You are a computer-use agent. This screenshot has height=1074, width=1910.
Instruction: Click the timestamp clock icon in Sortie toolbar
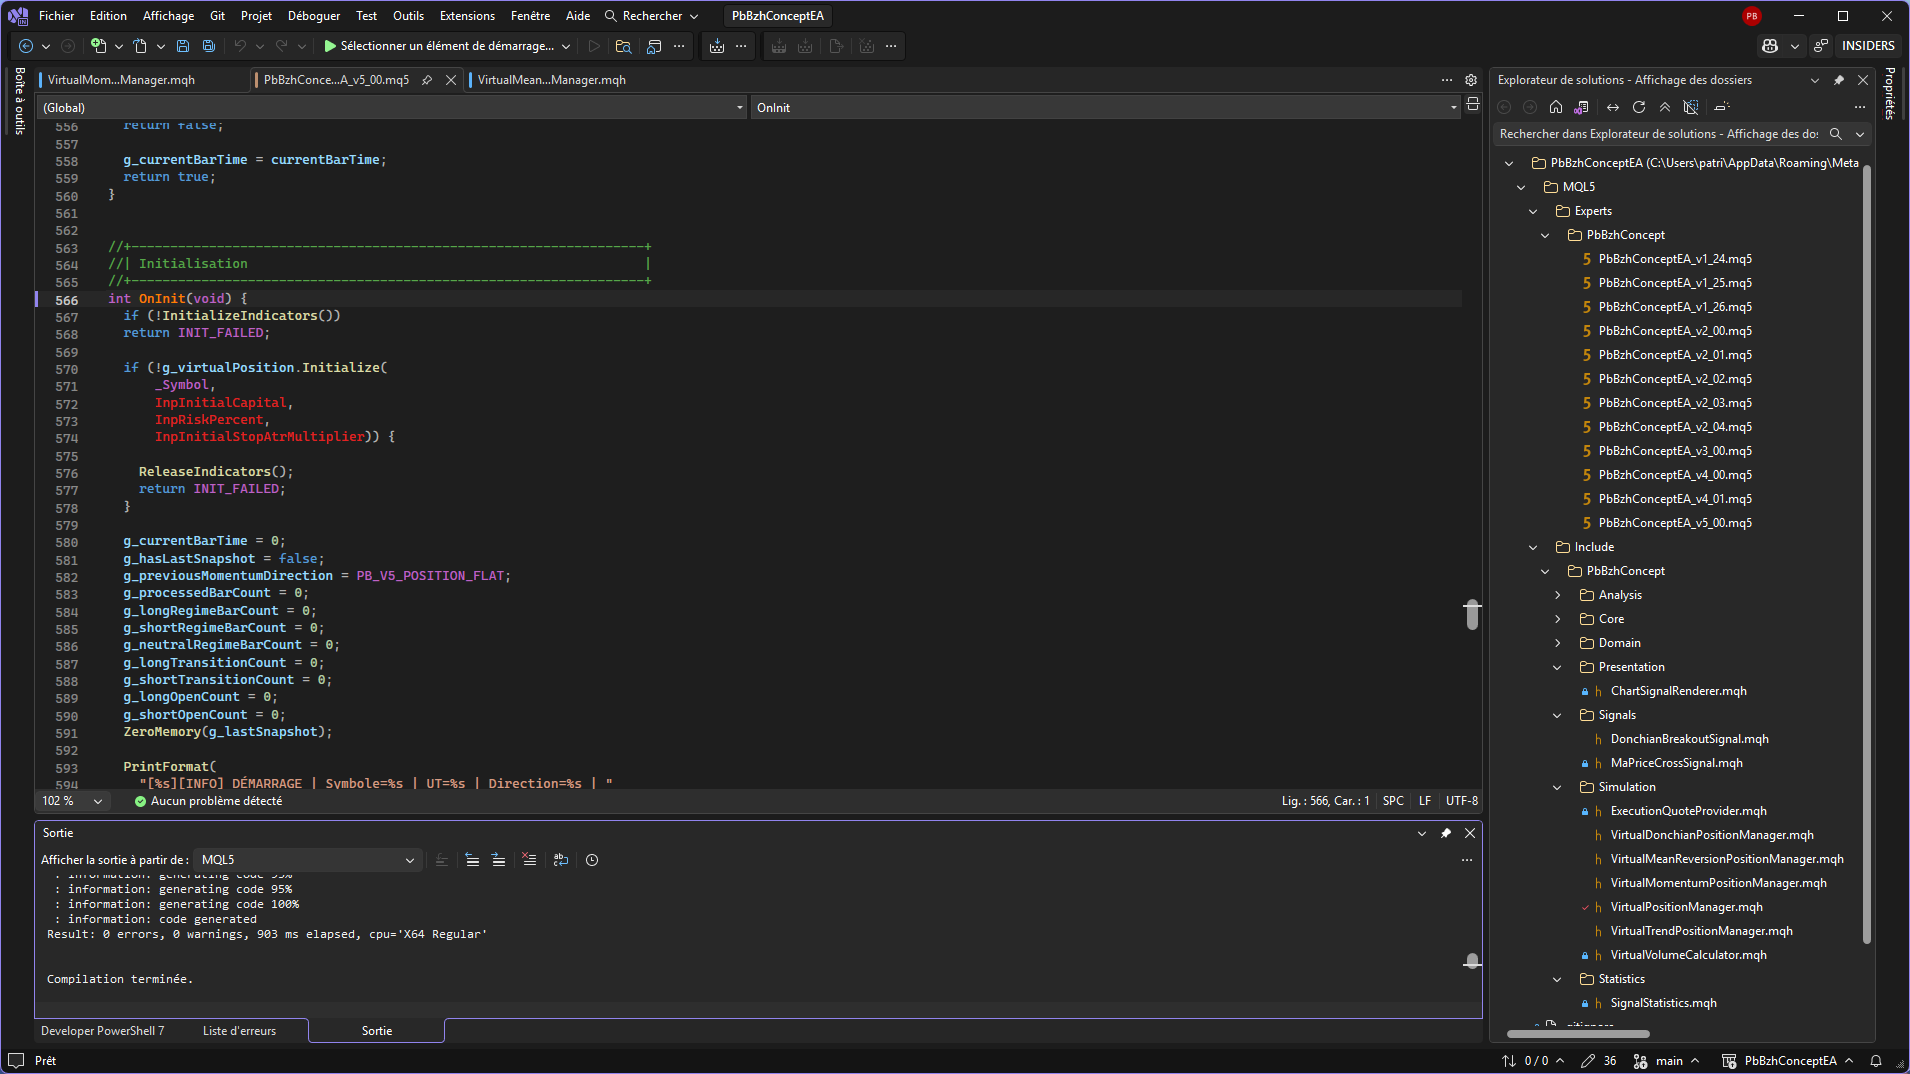(x=592, y=860)
